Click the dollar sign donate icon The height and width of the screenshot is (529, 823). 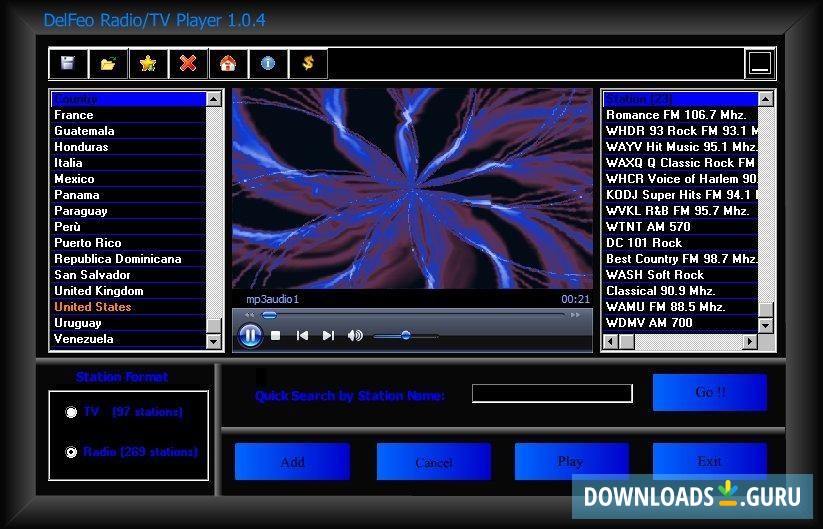[308, 64]
